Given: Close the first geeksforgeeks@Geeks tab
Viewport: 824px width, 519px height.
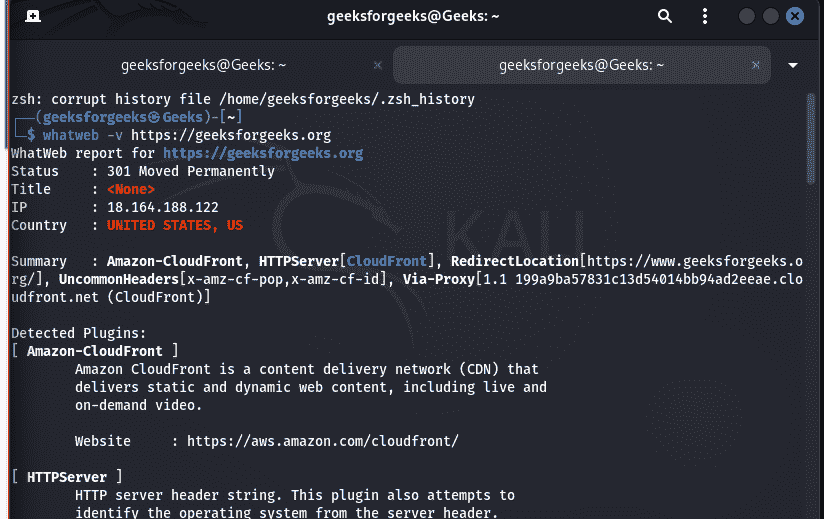Looking at the screenshot, I should tap(377, 65).
